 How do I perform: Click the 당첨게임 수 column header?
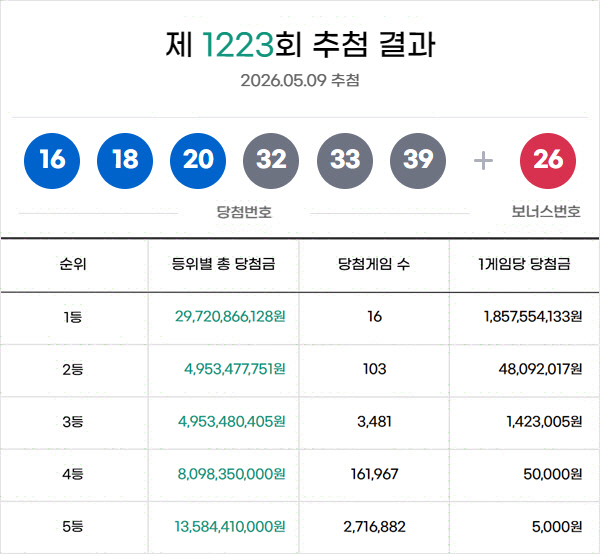374,264
